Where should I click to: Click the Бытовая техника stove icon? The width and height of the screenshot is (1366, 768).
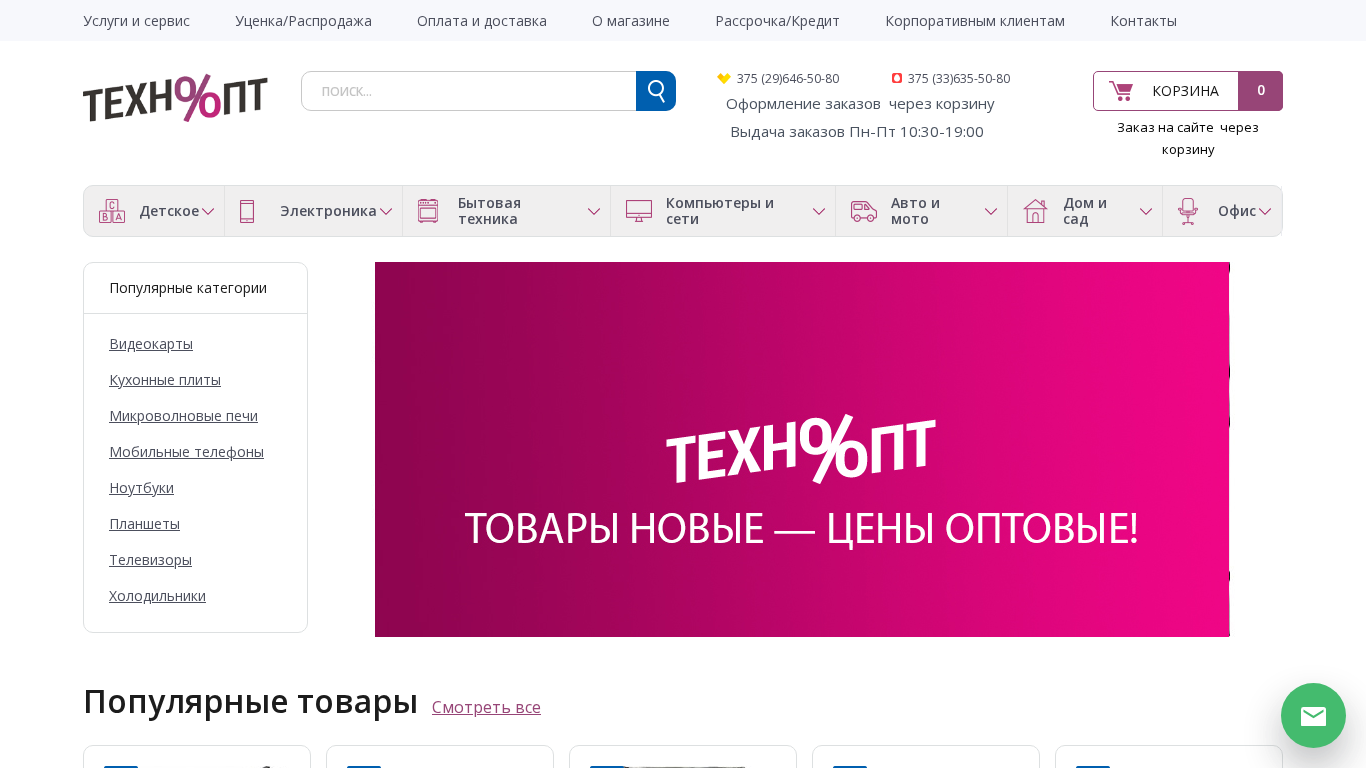pos(428,211)
